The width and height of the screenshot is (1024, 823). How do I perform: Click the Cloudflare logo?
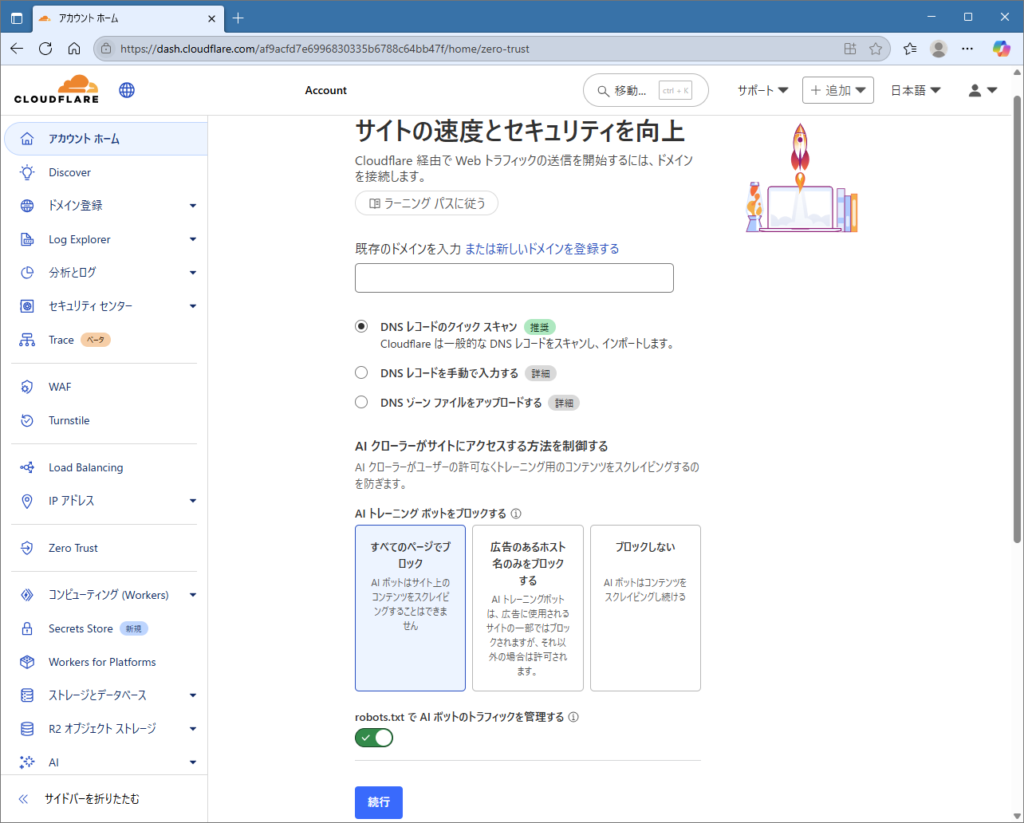[56, 89]
